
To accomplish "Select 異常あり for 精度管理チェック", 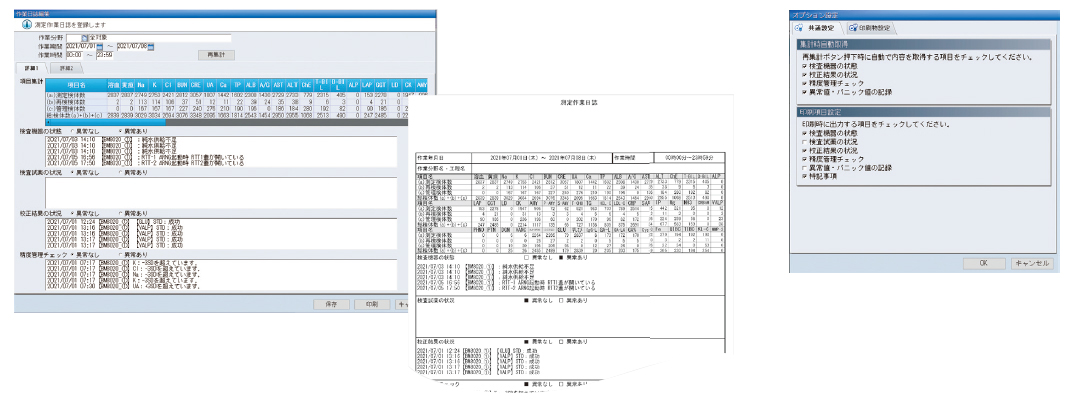I will click(120, 256).
